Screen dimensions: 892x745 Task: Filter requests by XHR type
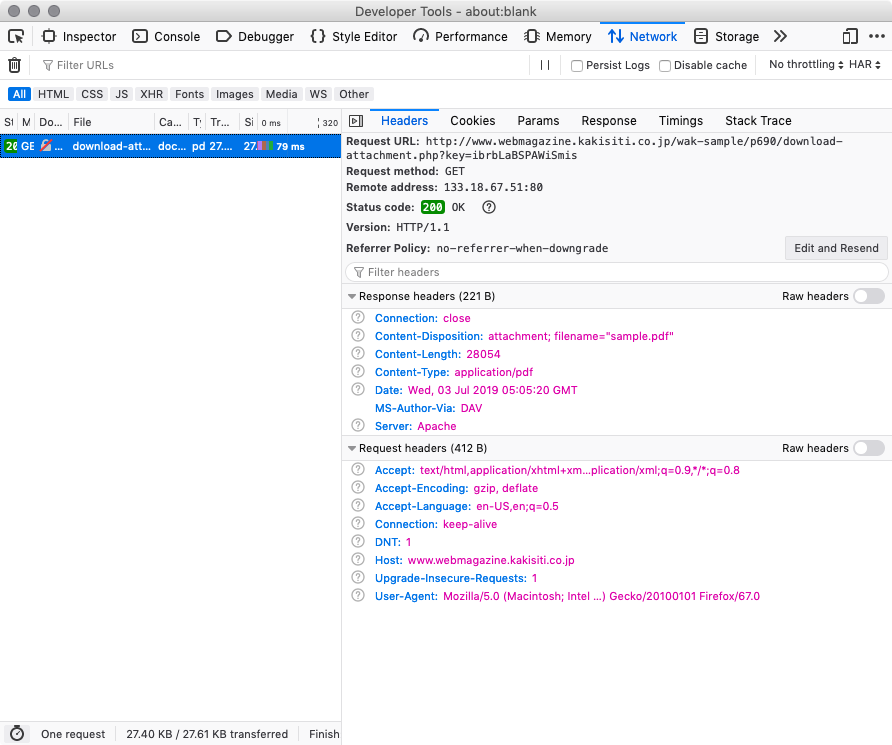click(151, 94)
